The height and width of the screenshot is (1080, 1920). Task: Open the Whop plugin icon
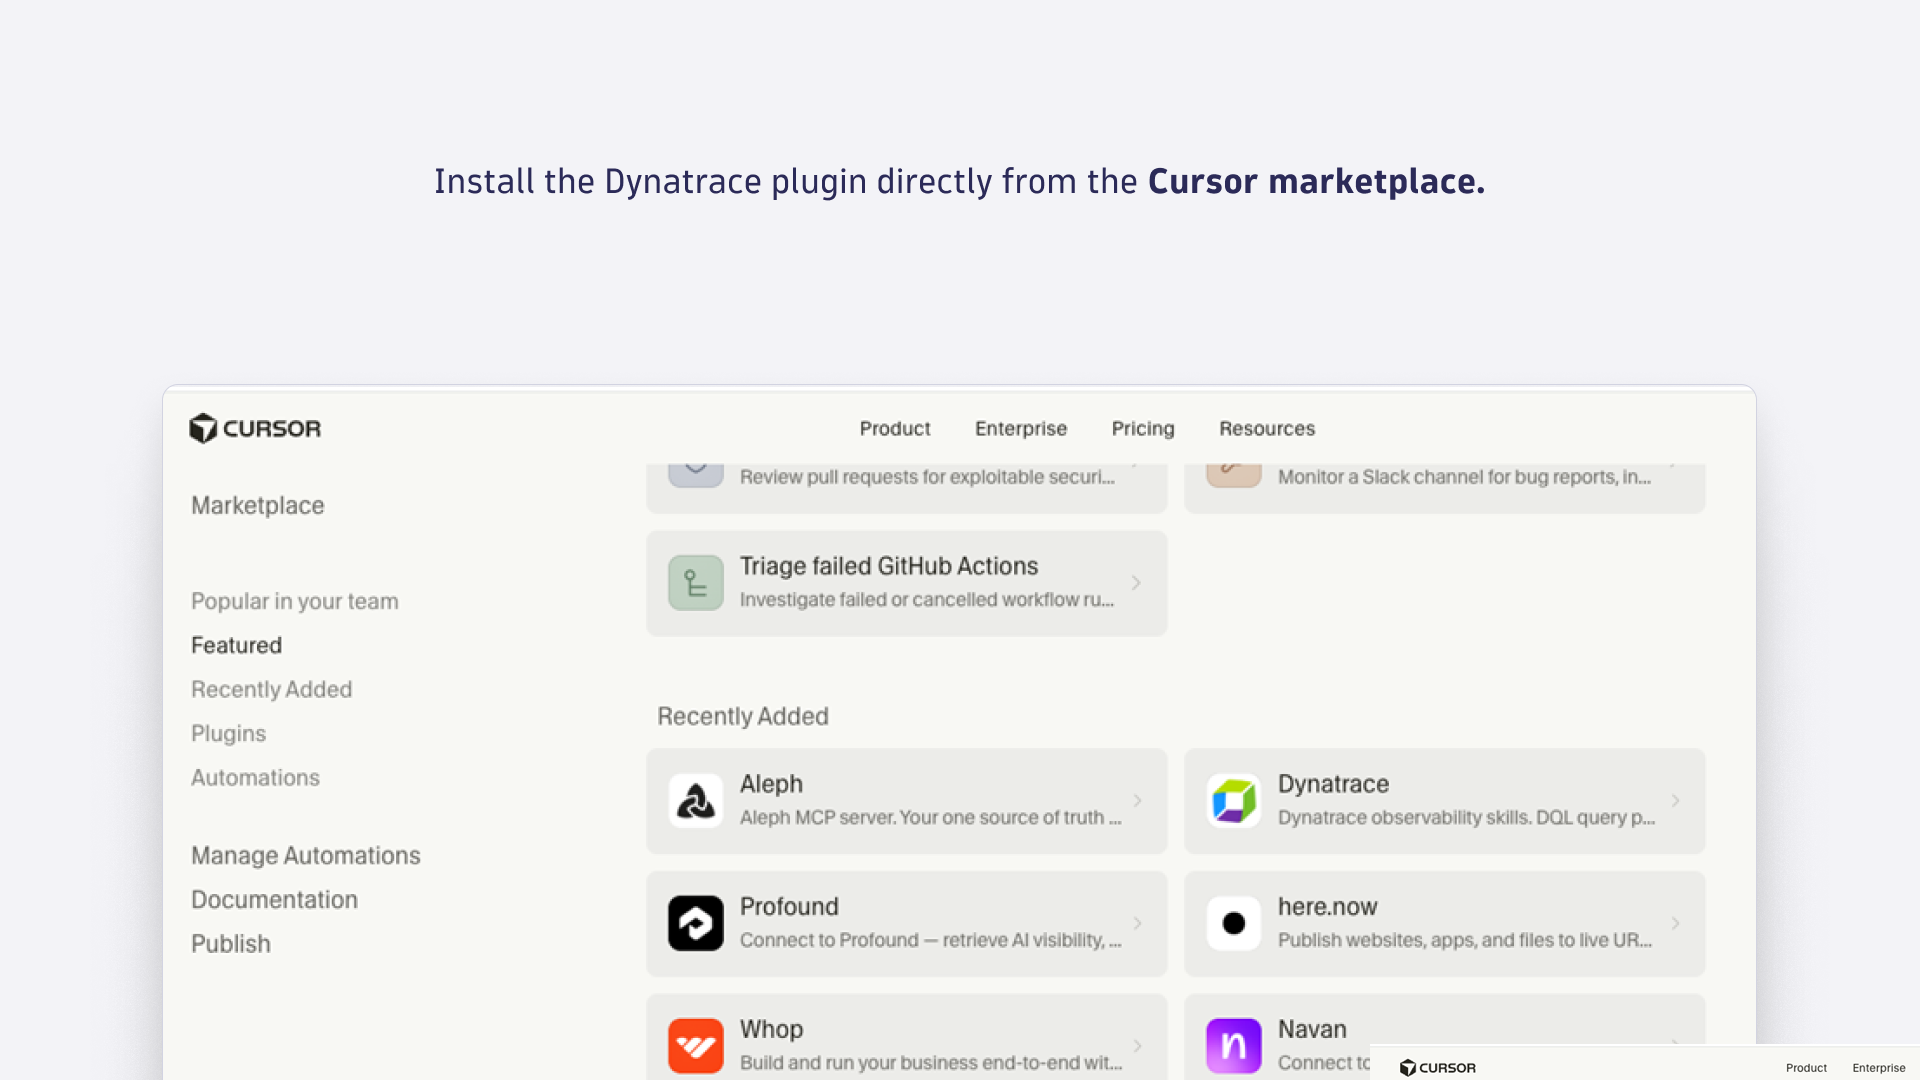pos(696,1046)
